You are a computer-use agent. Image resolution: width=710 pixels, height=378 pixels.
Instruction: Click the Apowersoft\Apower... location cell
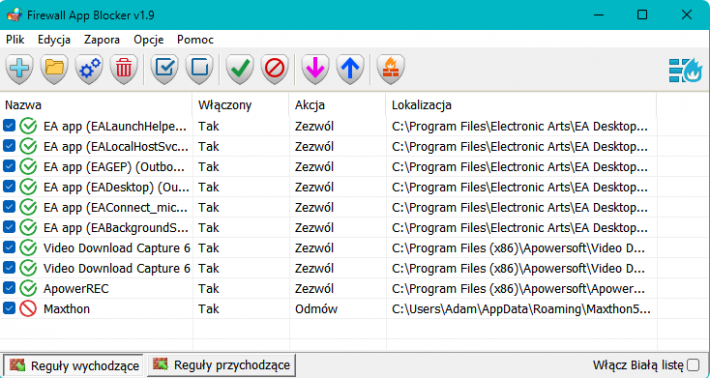pyautogui.click(x=518, y=289)
